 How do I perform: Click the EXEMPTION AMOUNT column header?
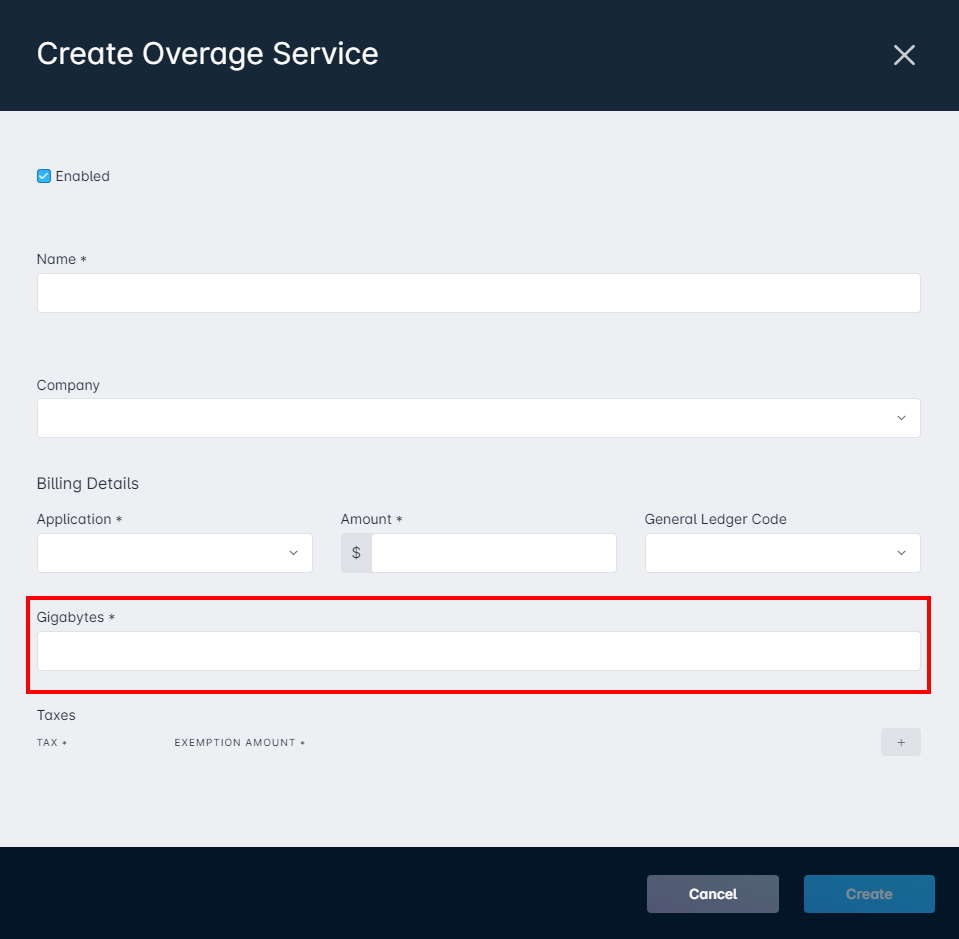[239, 742]
